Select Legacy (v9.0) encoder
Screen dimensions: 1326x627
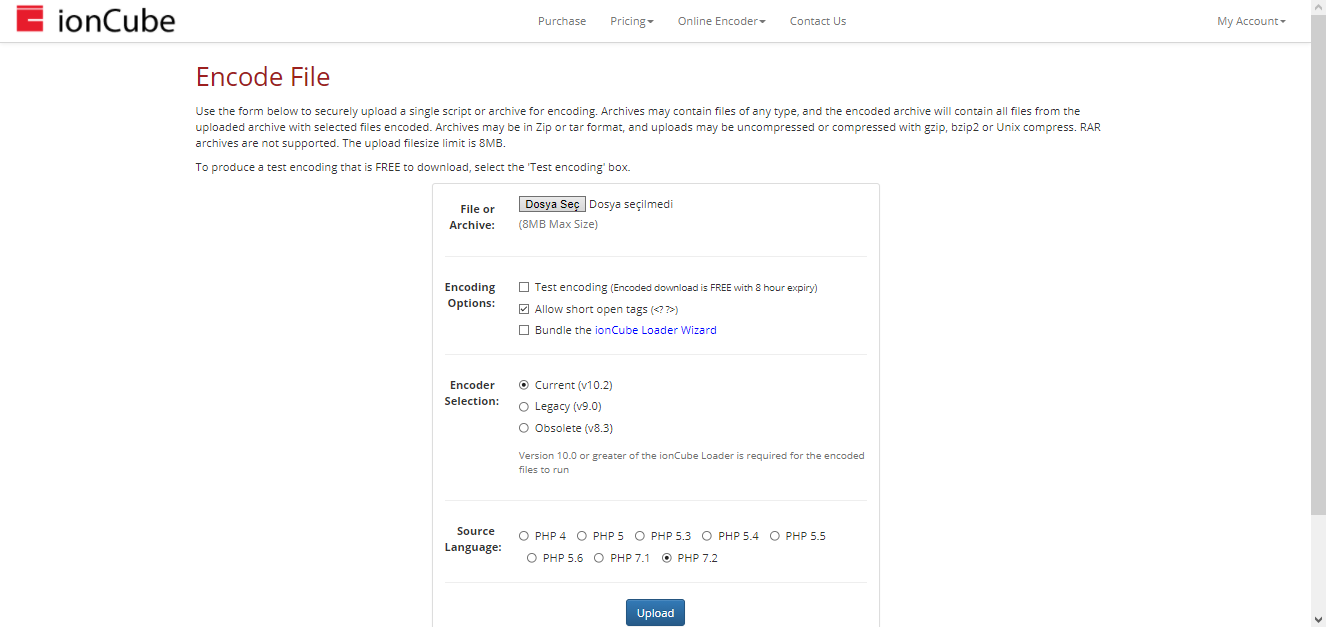[x=524, y=407]
